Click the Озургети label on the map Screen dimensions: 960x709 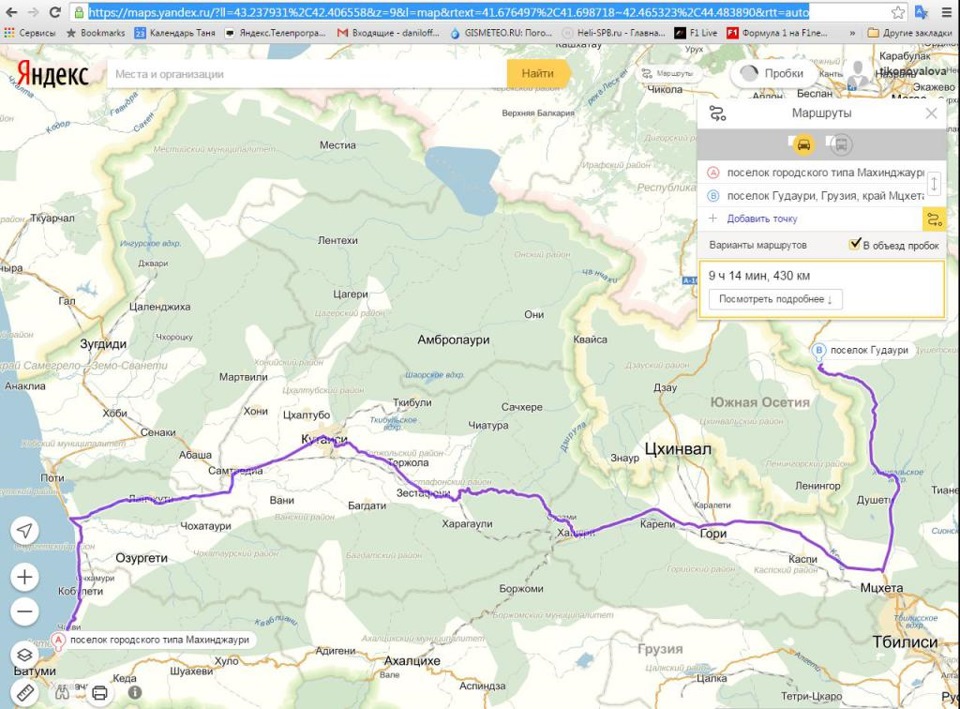coord(141,558)
